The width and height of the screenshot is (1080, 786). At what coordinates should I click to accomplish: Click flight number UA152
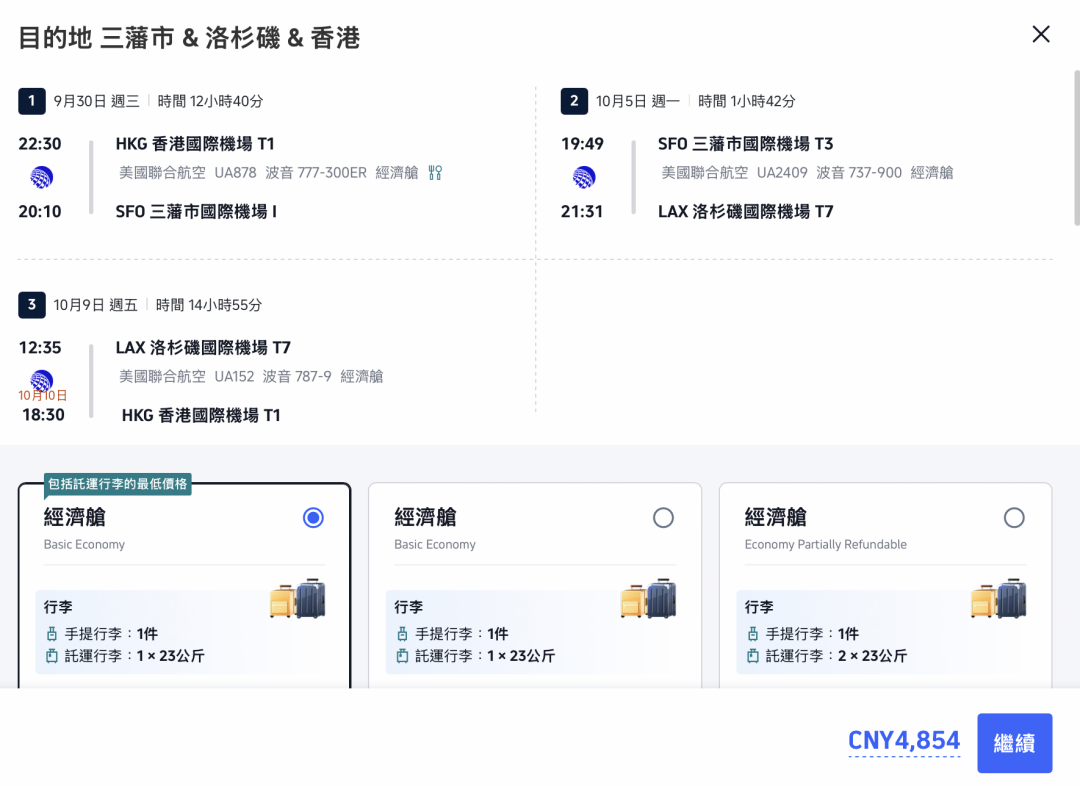pos(234,377)
